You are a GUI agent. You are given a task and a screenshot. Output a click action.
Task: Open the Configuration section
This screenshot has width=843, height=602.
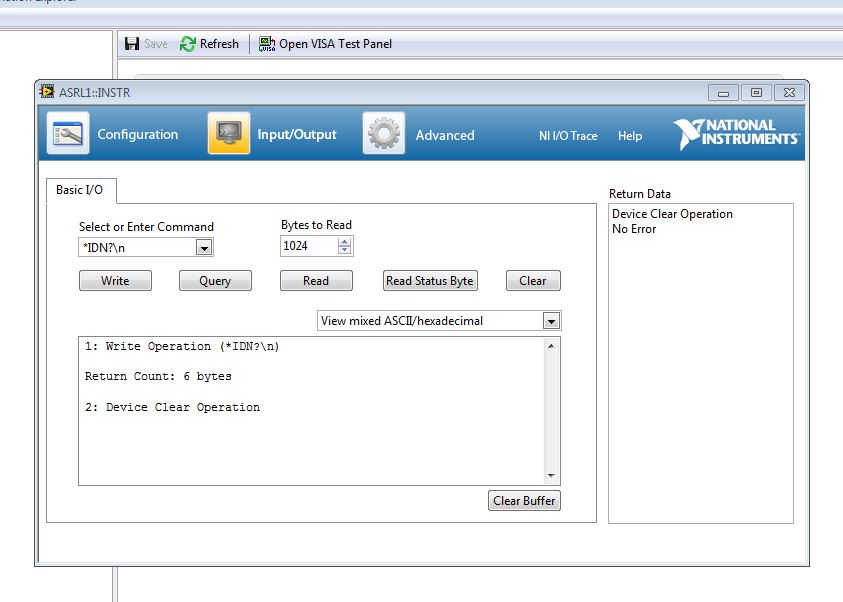pos(138,134)
